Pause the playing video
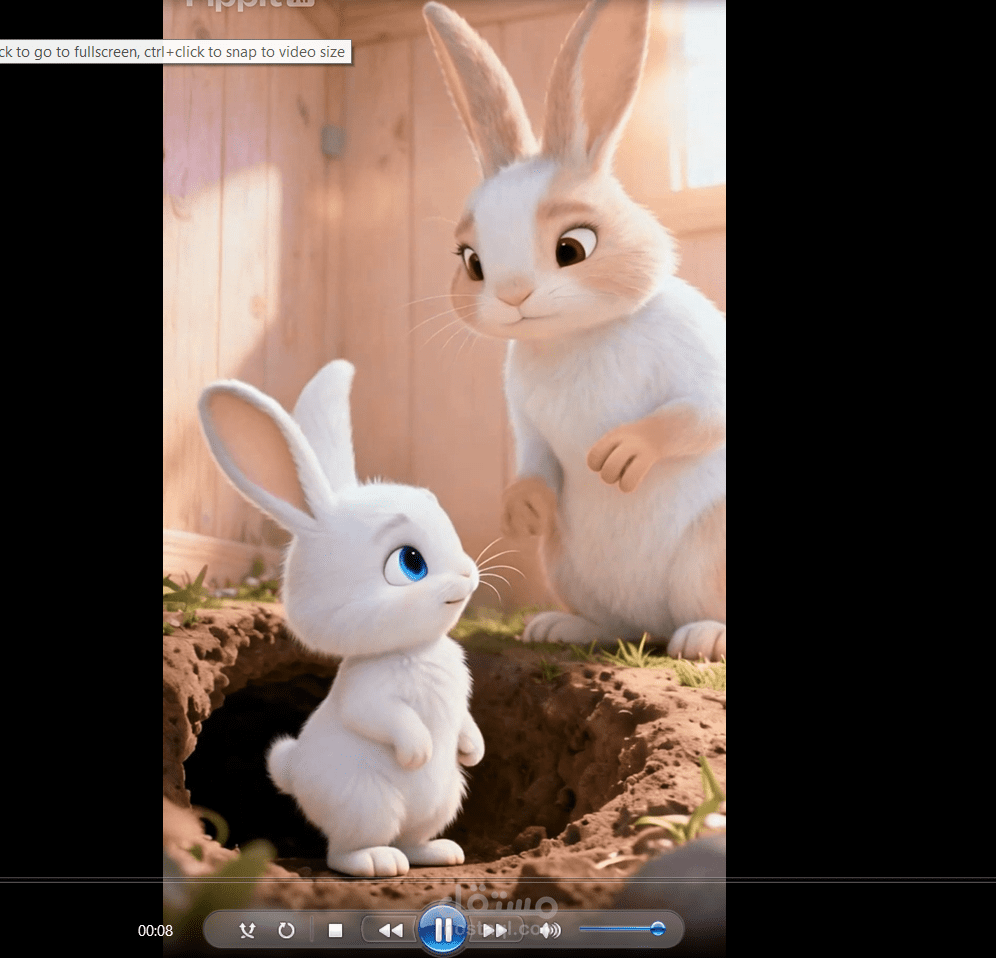Image resolution: width=996 pixels, height=958 pixels. point(443,930)
